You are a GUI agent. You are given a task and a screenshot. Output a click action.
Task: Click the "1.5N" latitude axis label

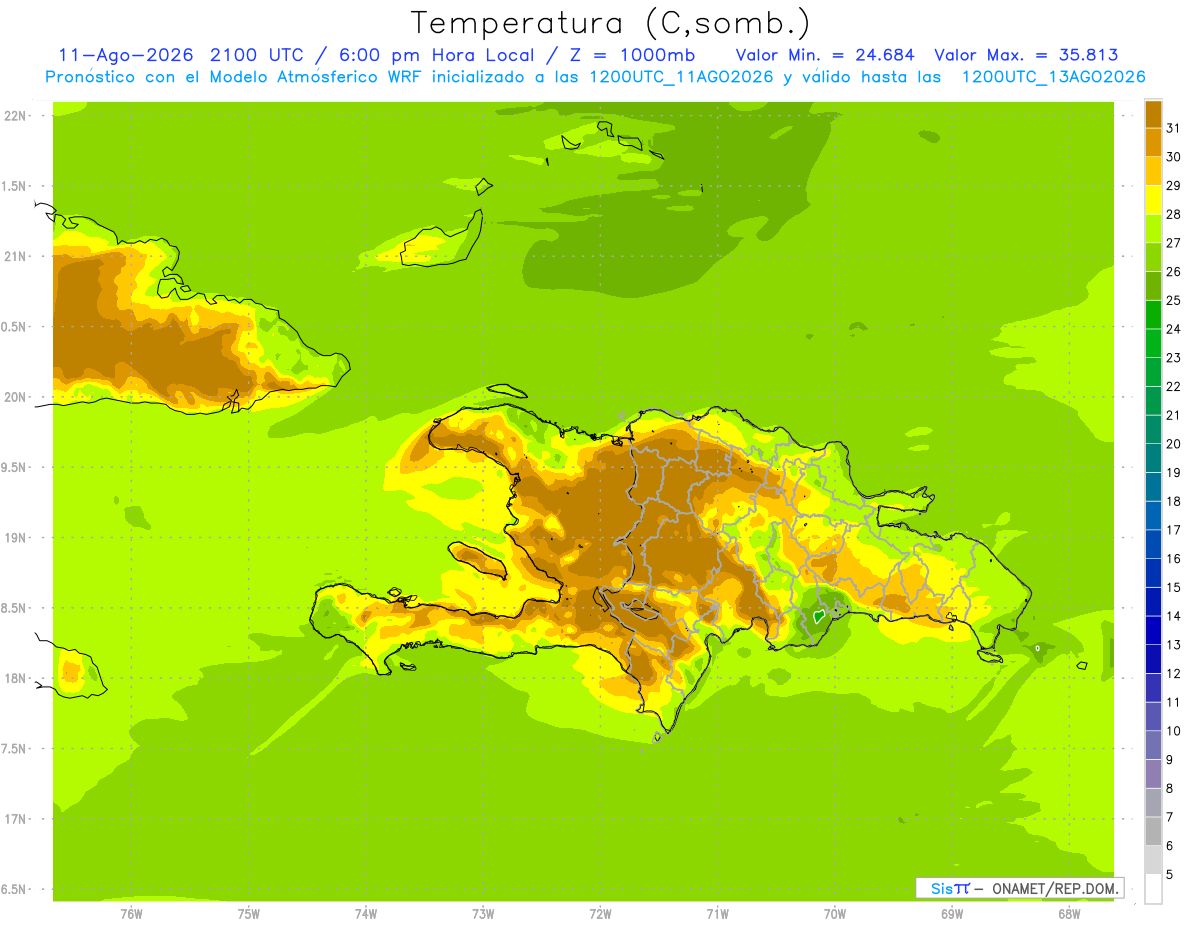15,186
